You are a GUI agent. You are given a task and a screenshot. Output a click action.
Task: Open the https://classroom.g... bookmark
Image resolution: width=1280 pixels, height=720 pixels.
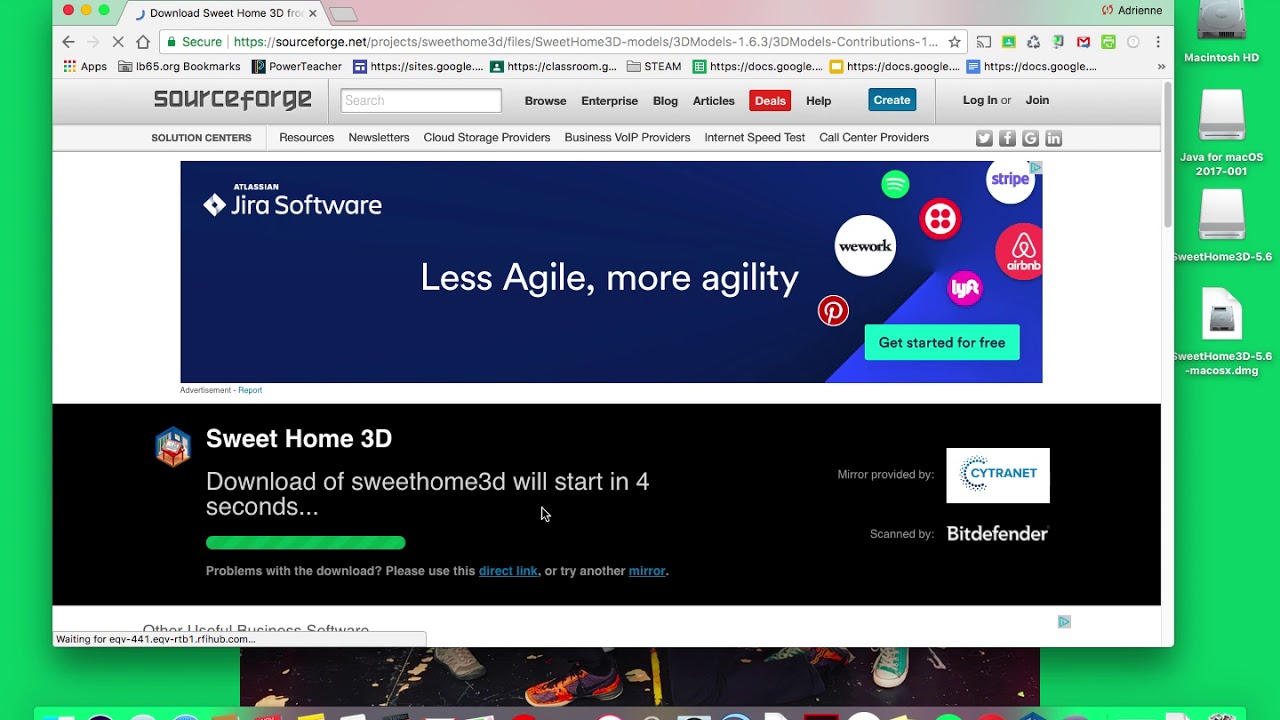[553, 66]
